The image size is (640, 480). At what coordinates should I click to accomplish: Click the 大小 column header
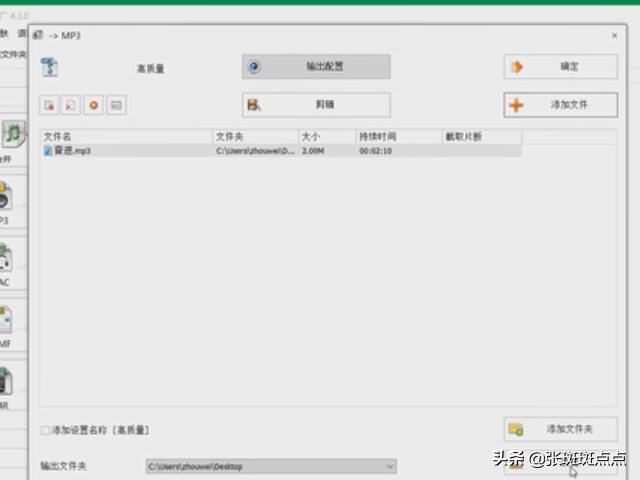coord(326,136)
